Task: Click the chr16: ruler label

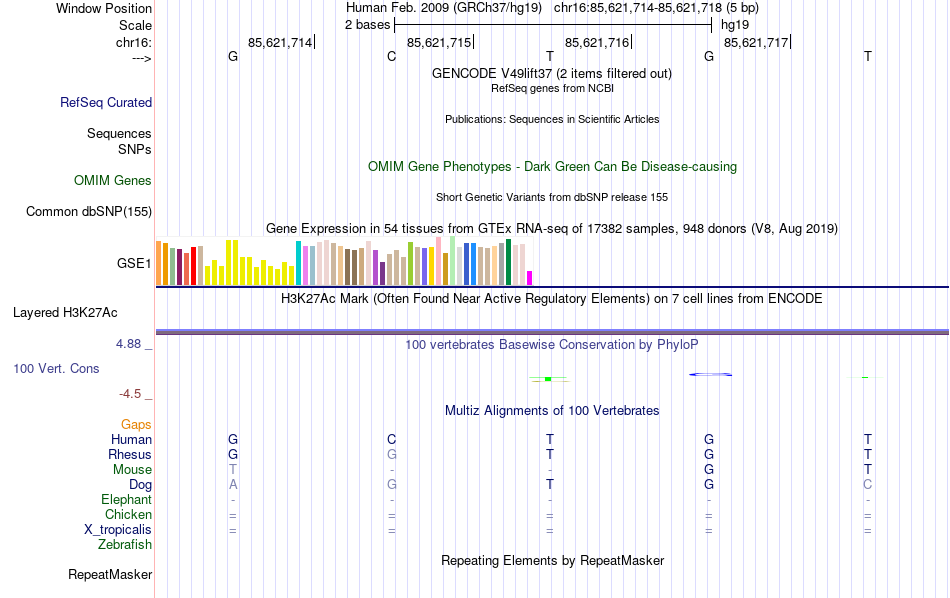Action: (134, 42)
